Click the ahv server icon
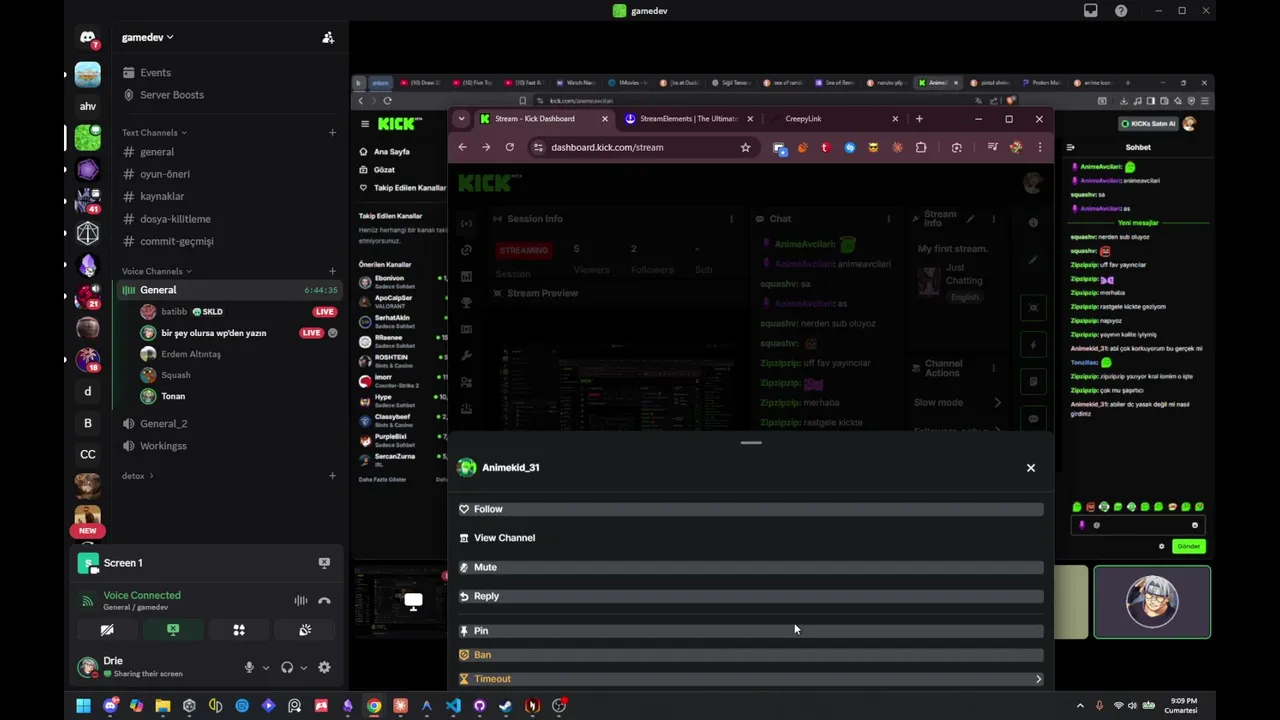 pos(88,106)
